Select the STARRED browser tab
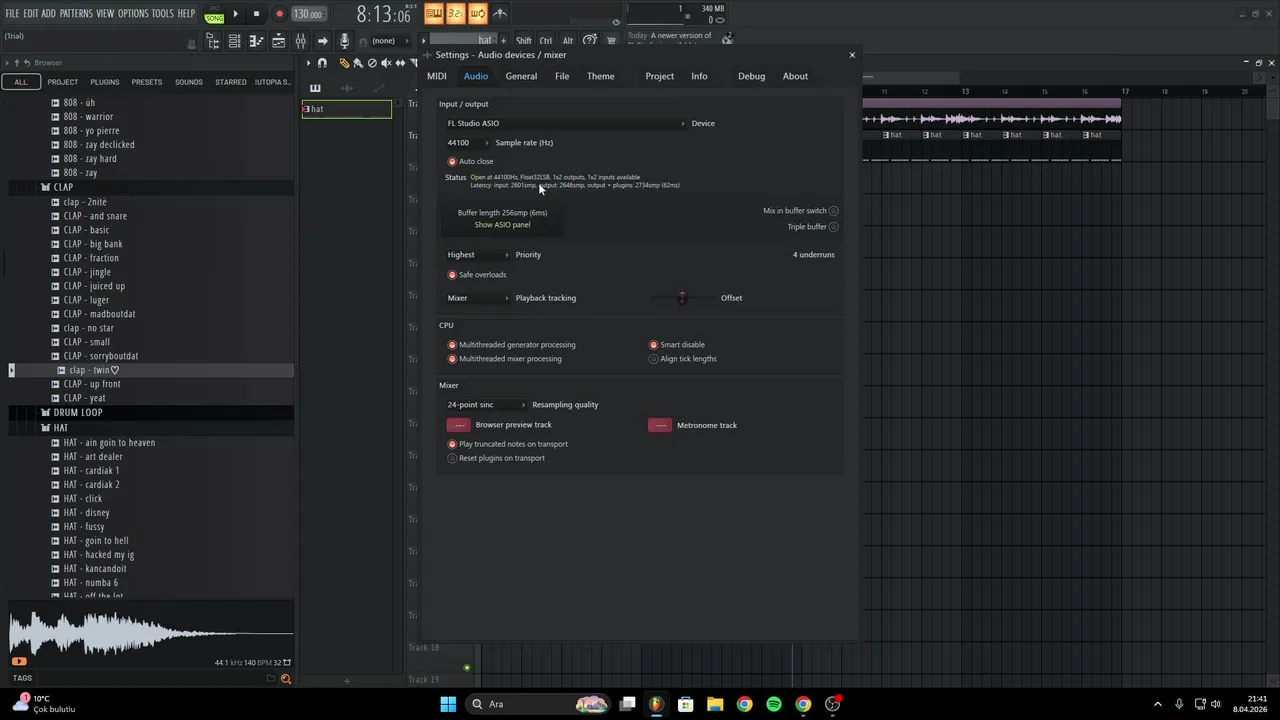1280x720 pixels. click(x=231, y=82)
